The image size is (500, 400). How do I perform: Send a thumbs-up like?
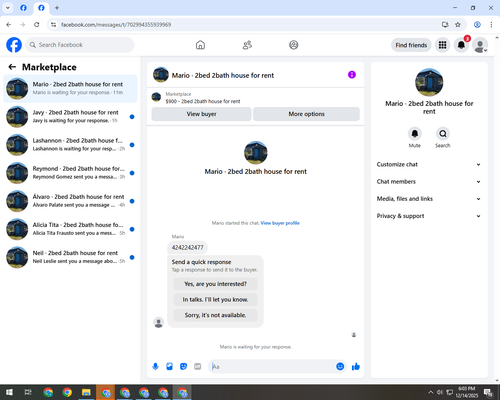tap(356, 367)
